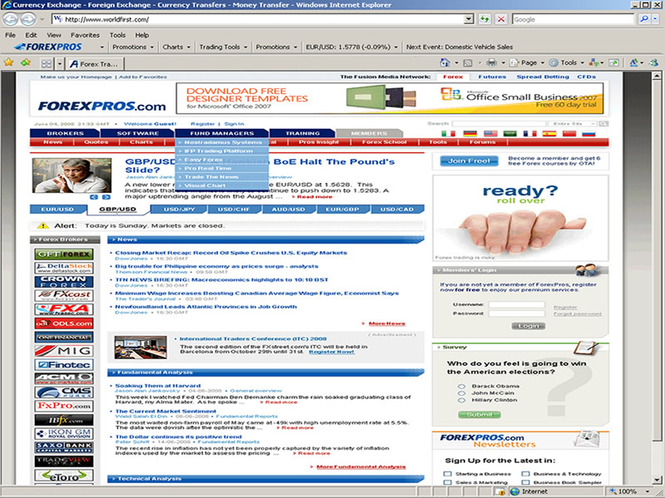Click the Chinese flag language icon
The width and height of the screenshot is (665, 498).
[569, 134]
